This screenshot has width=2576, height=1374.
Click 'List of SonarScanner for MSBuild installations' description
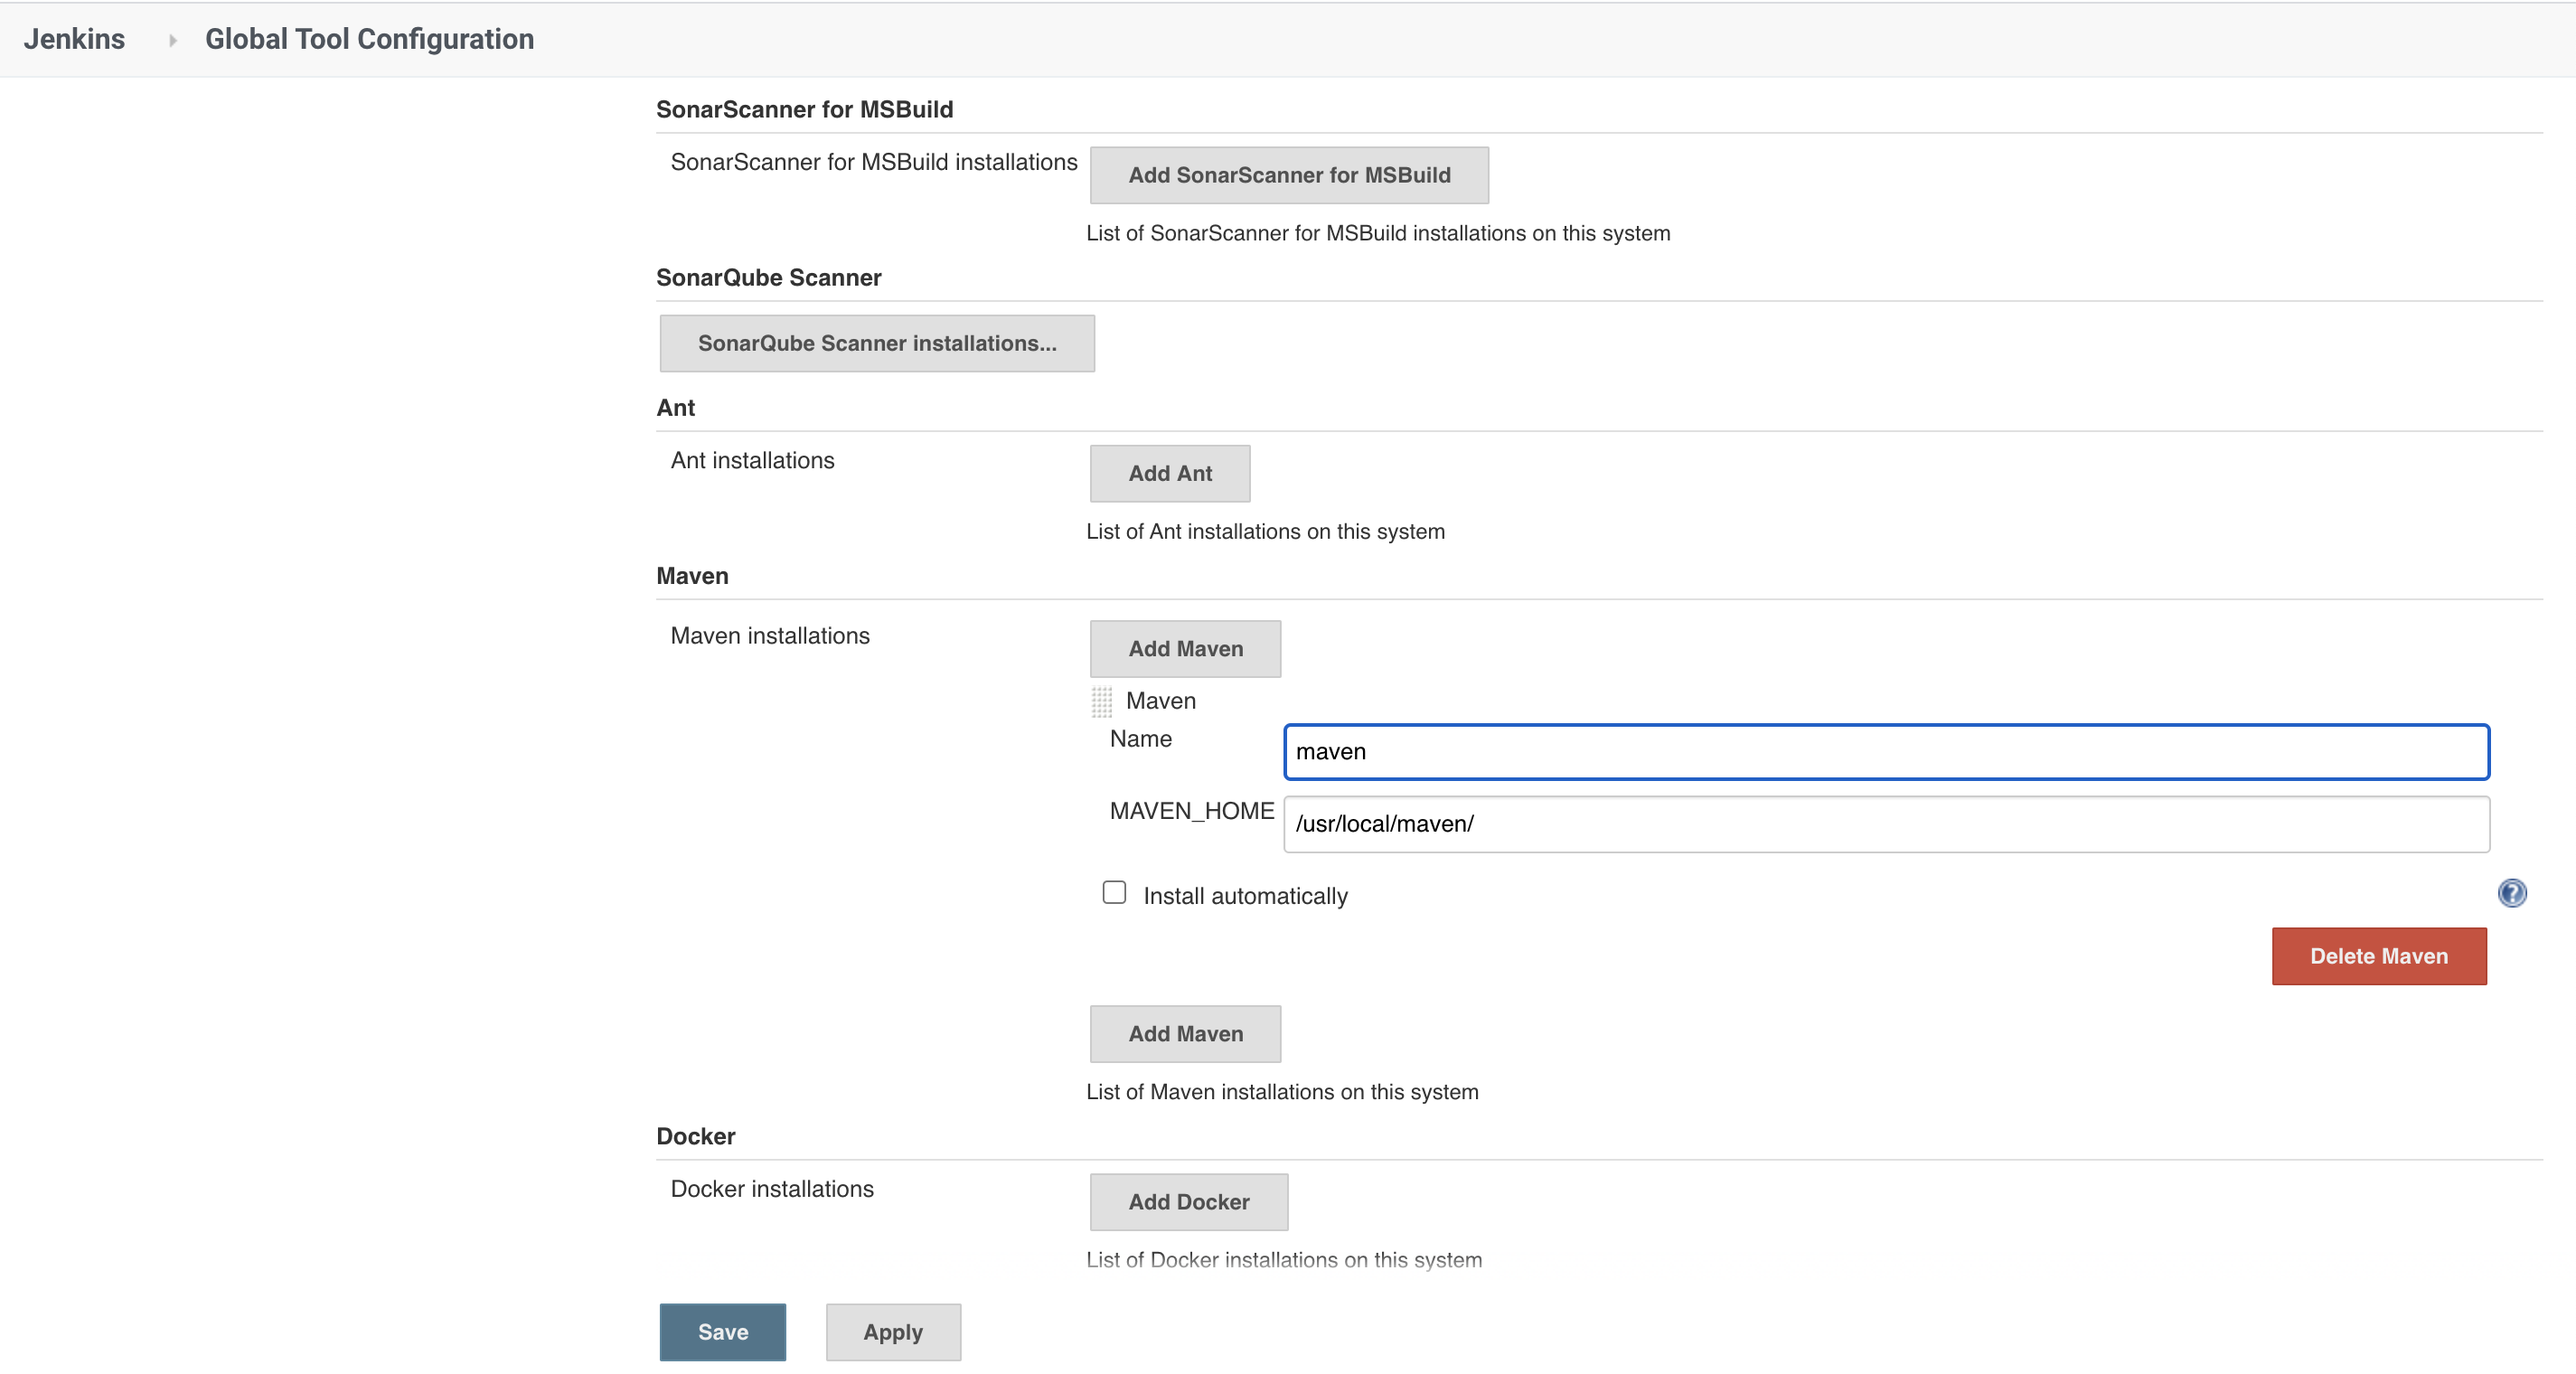click(1378, 233)
